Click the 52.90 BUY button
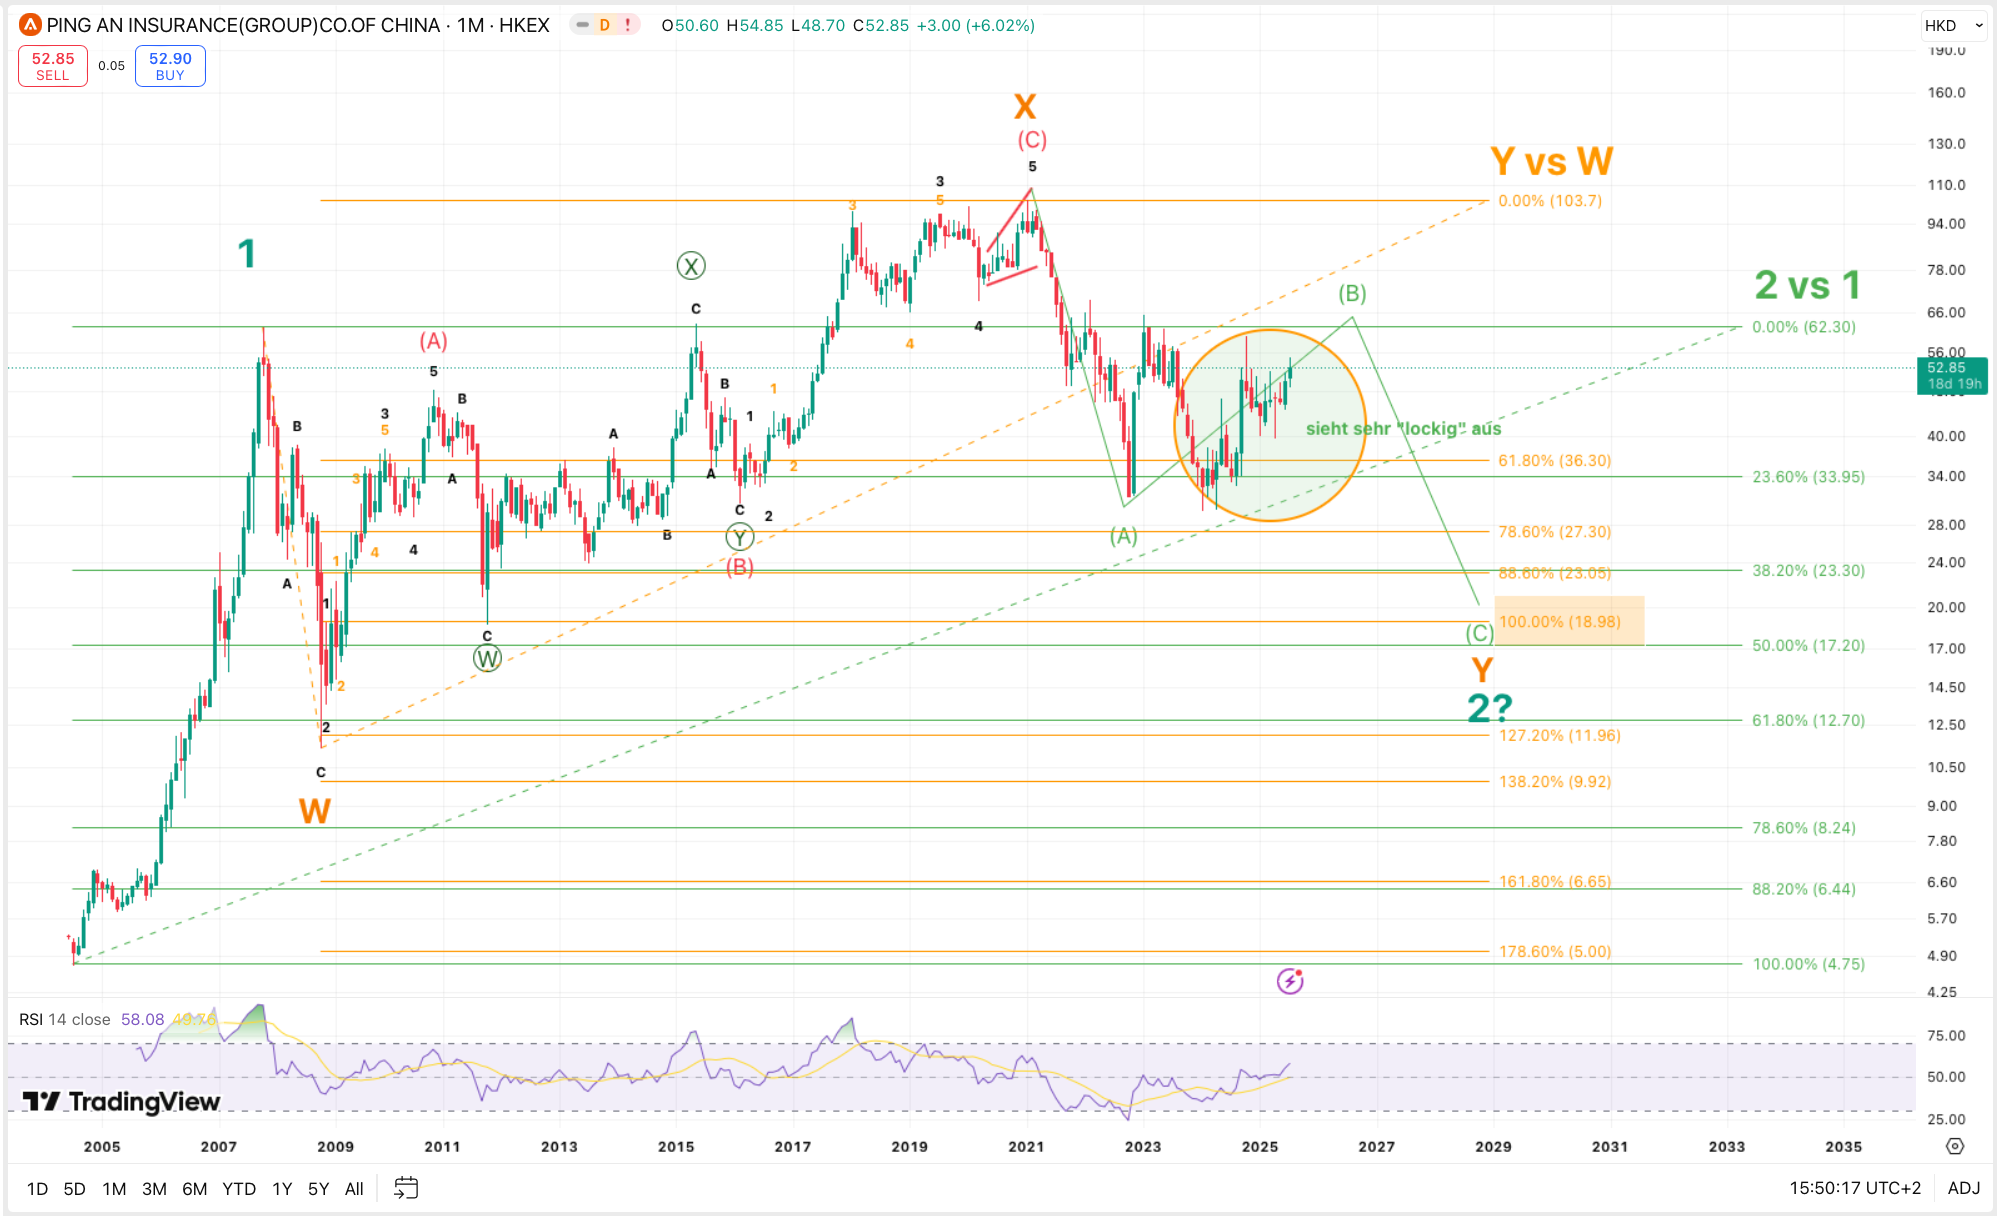Viewport: 1997px width, 1216px height. tap(170, 66)
